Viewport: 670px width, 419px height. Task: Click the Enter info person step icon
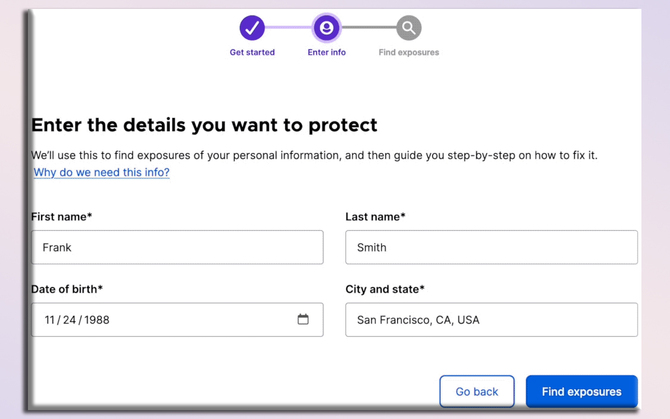326,28
